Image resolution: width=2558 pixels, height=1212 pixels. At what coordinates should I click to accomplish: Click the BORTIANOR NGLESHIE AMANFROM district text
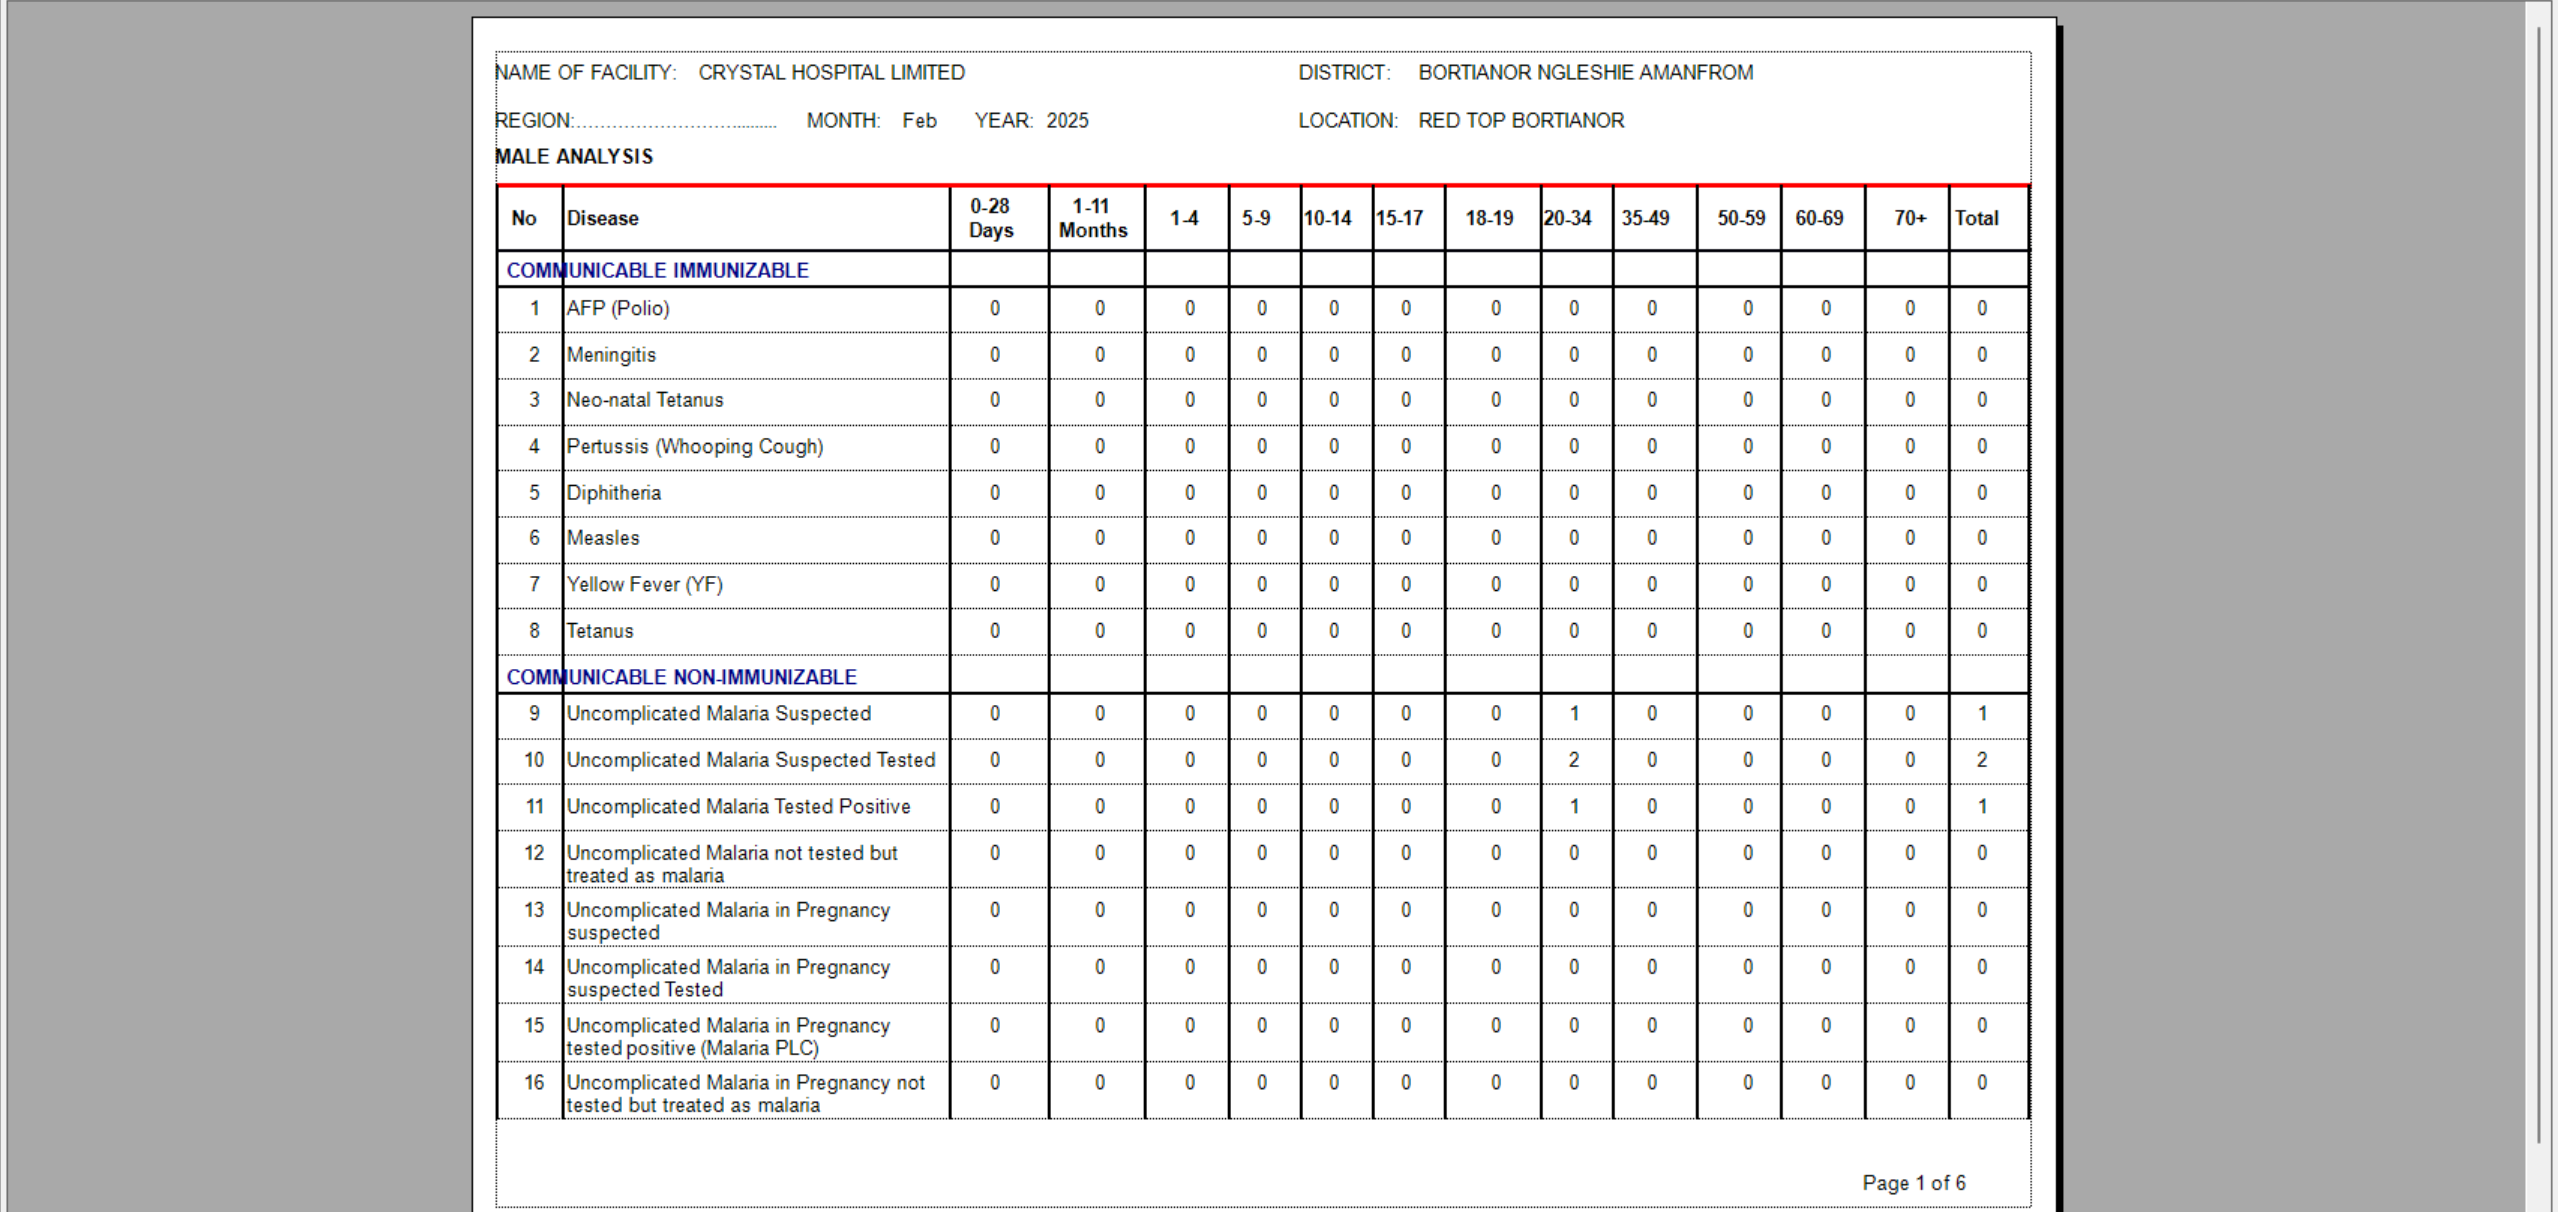coord(1585,73)
